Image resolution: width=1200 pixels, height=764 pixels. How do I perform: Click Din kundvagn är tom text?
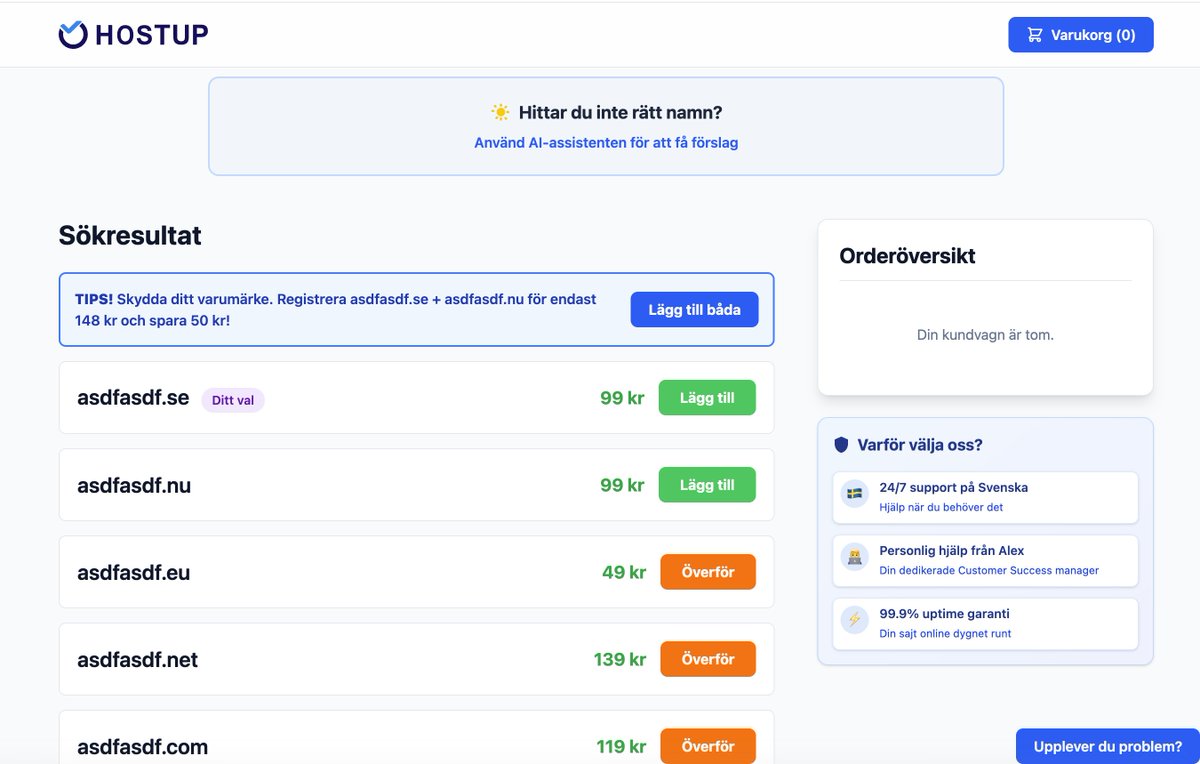tap(985, 335)
